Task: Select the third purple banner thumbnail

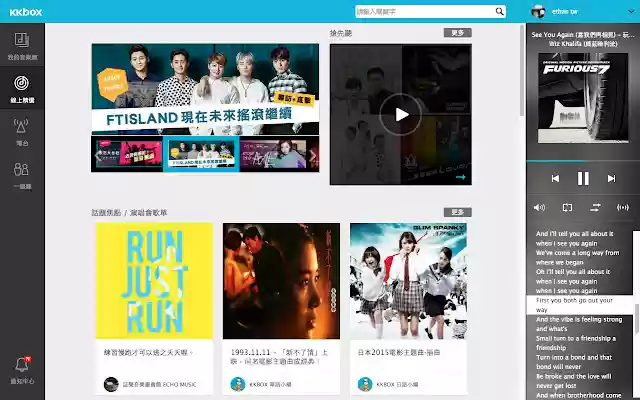Action: (273, 153)
